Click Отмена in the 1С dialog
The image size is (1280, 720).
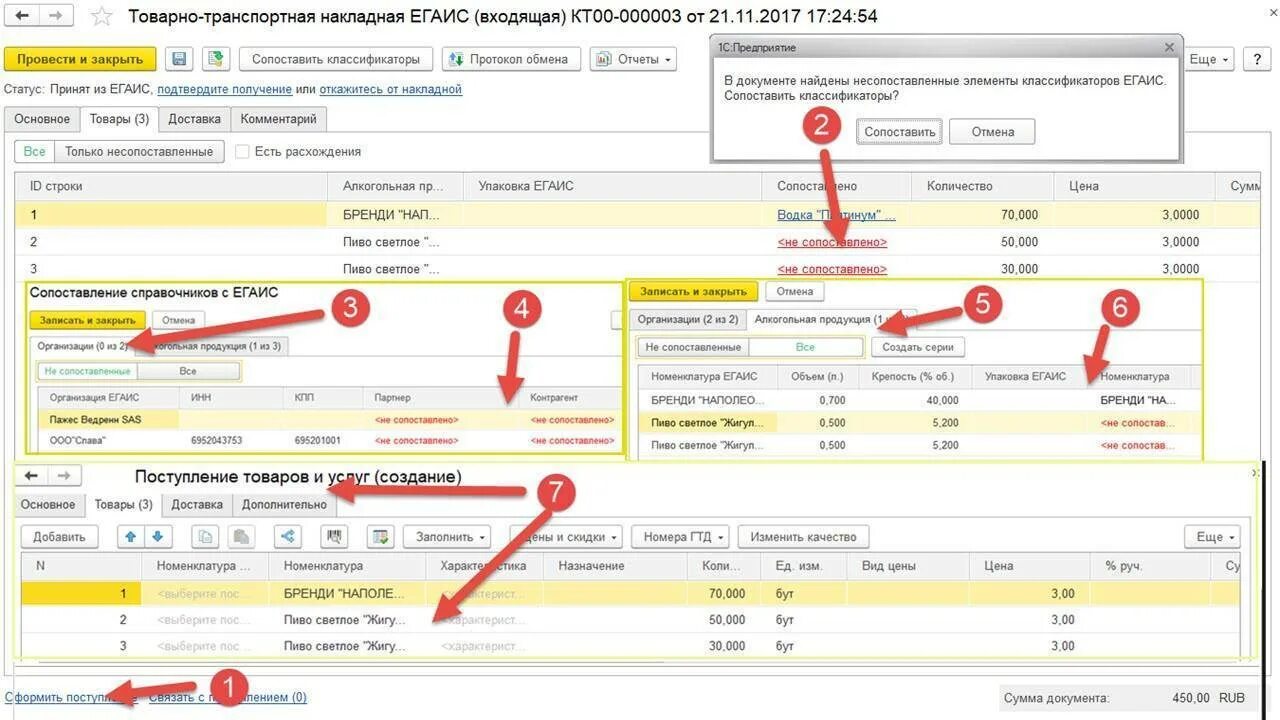(x=992, y=132)
